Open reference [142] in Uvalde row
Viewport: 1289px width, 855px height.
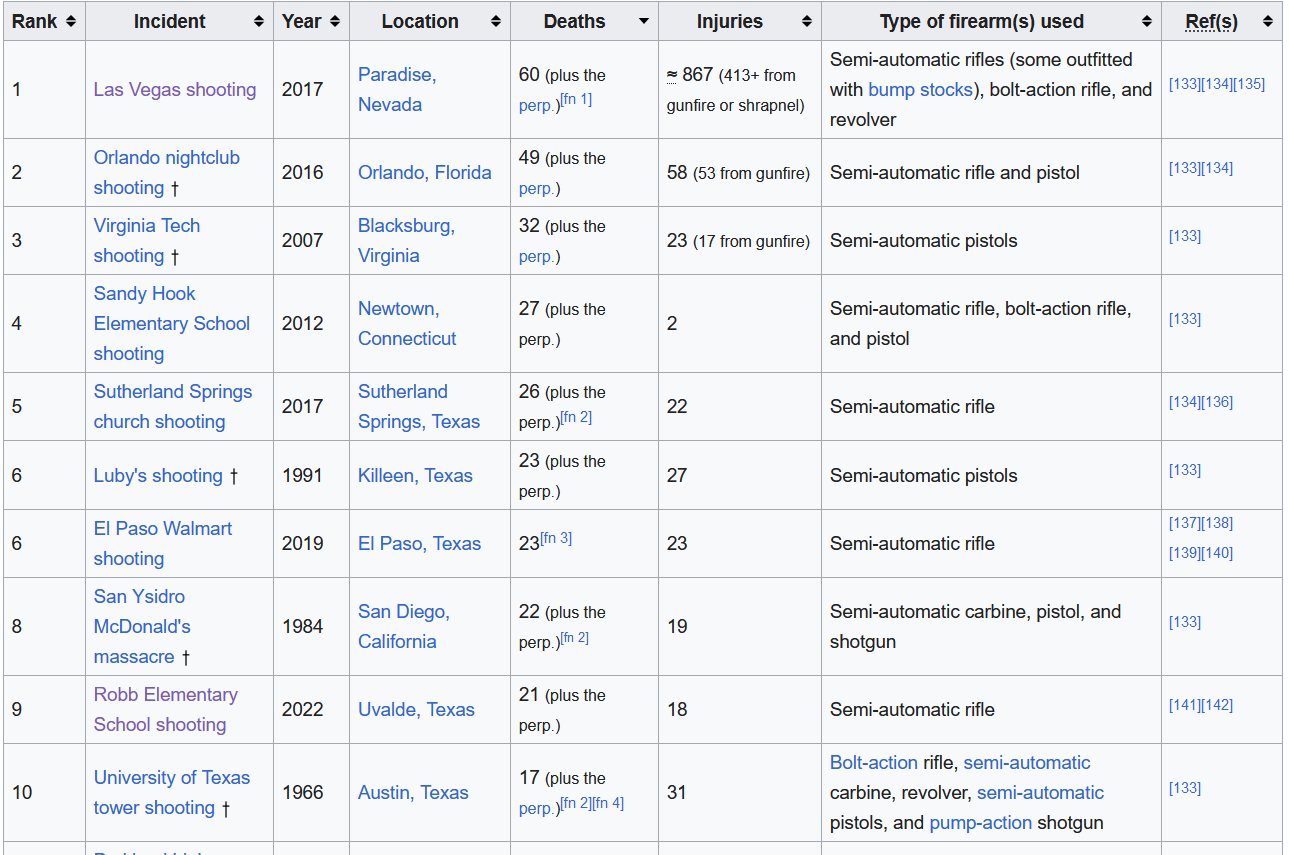(x=1217, y=705)
